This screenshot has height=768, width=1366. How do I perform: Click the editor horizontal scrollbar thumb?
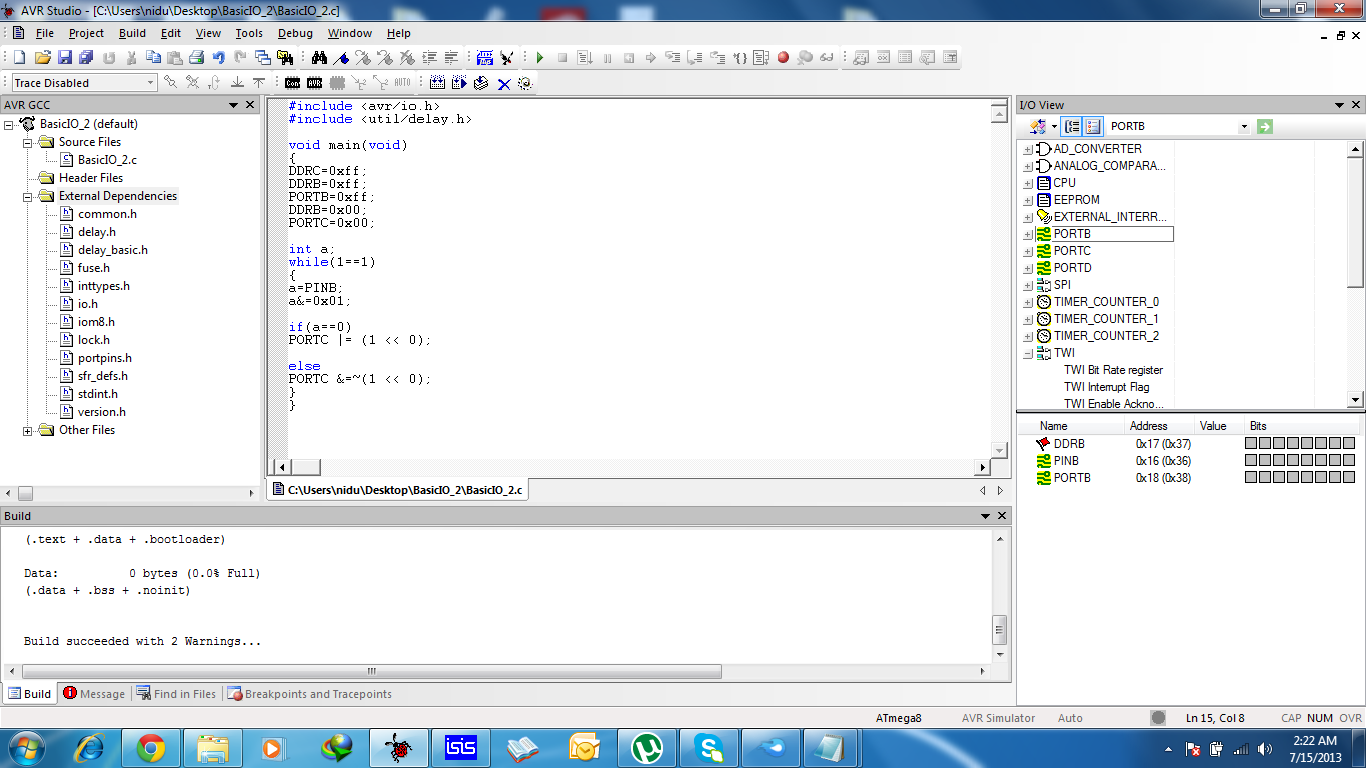(x=305, y=467)
